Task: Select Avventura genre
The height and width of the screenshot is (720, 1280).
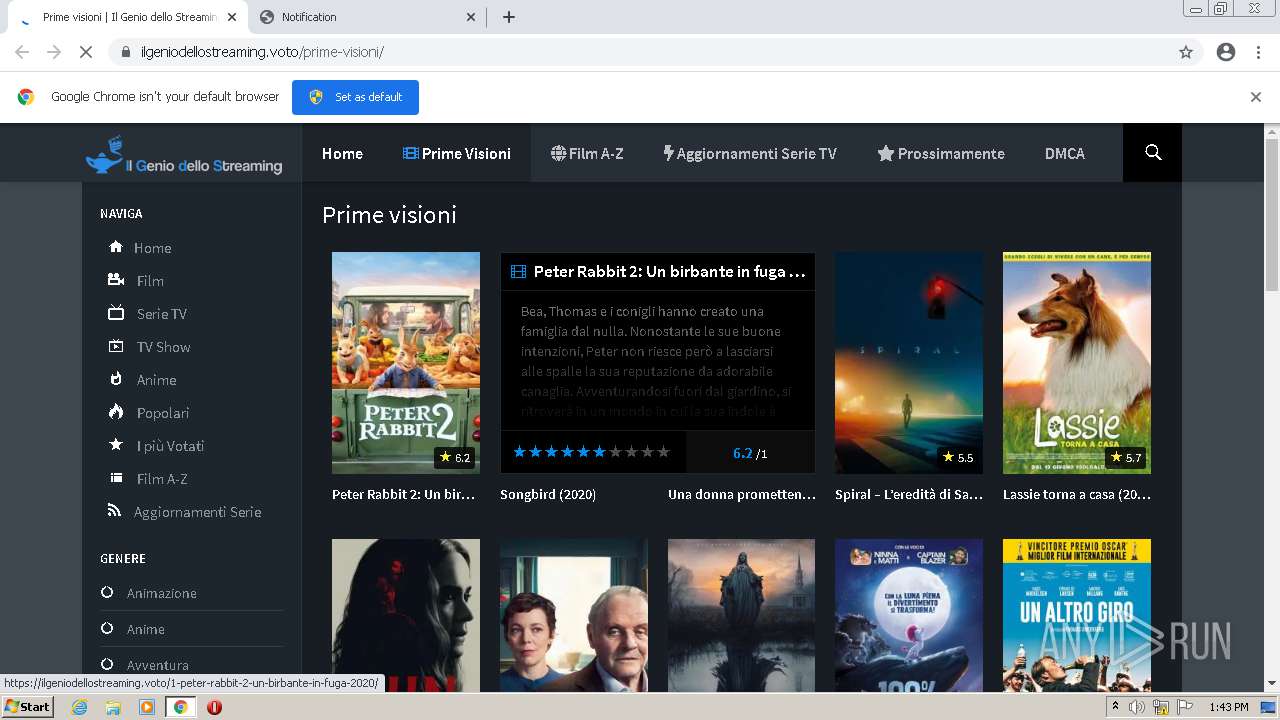Action: pos(157,665)
